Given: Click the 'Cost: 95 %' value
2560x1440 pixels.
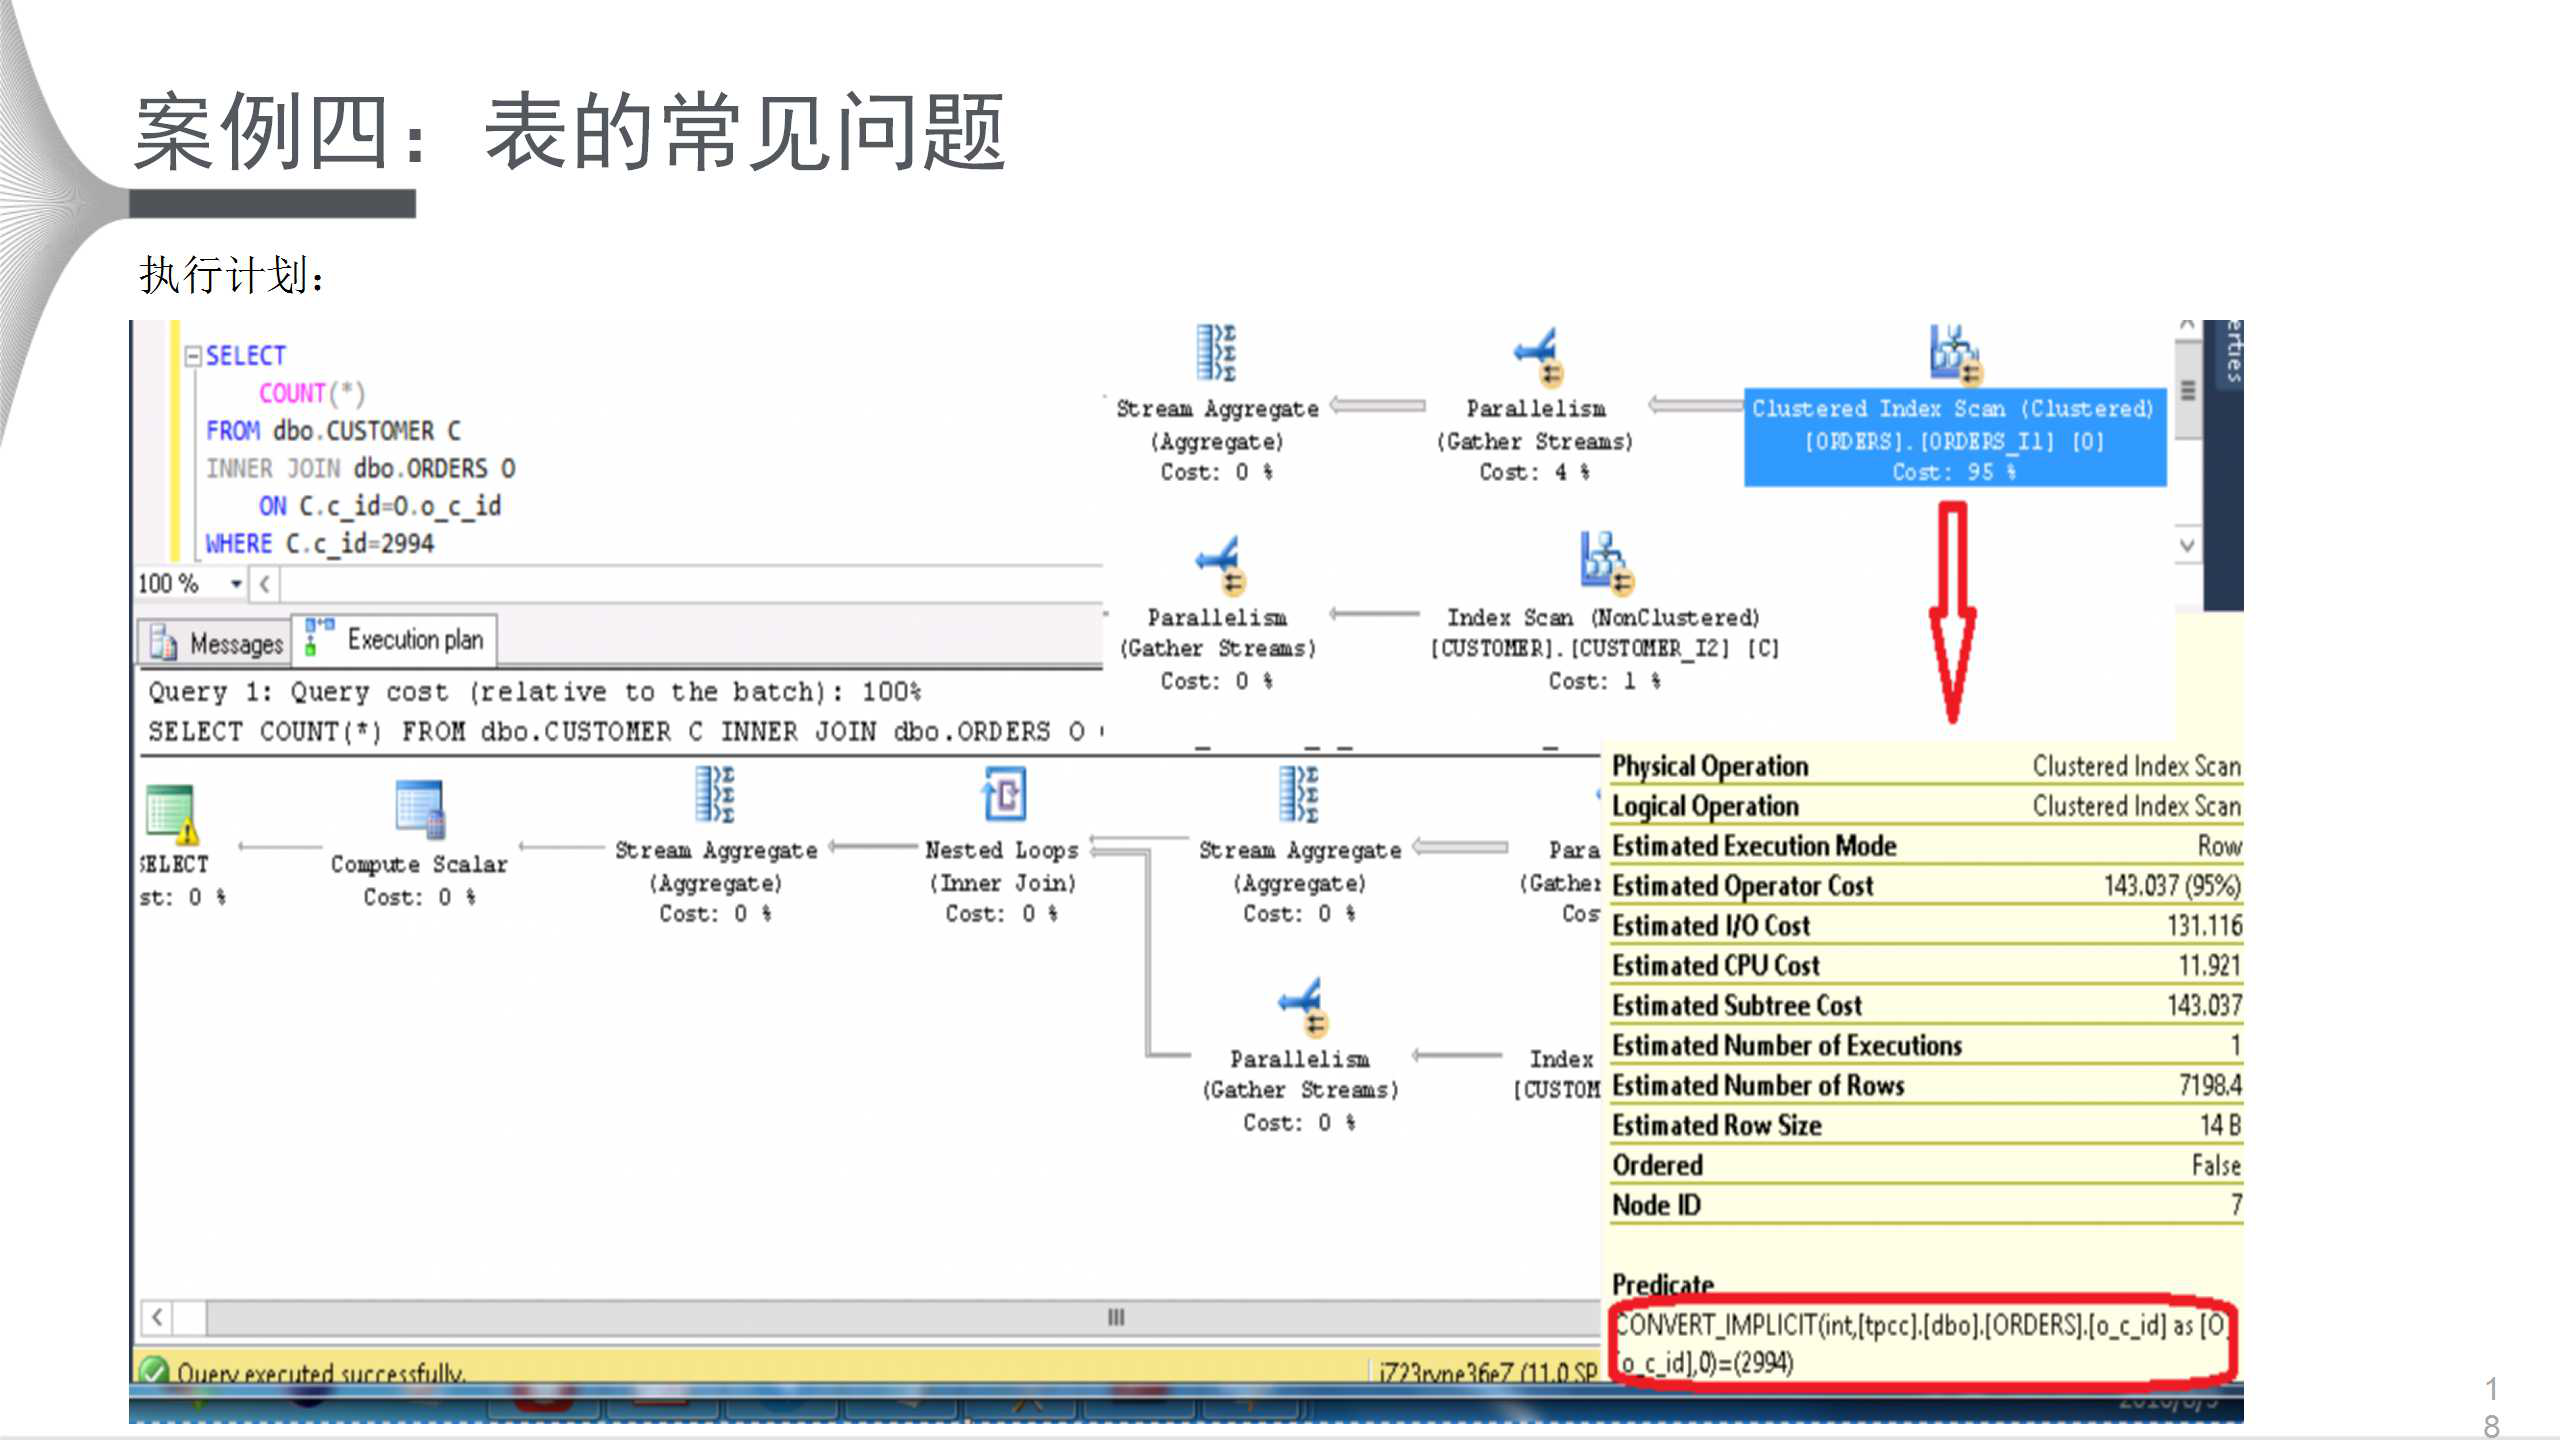Looking at the screenshot, I should 1954,472.
